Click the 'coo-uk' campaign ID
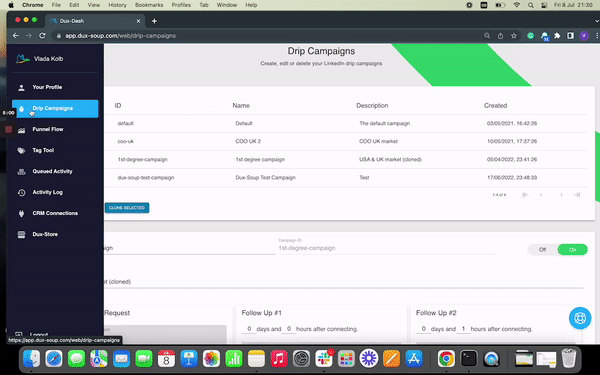This screenshot has height=375, width=600. click(x=126, y=142)
